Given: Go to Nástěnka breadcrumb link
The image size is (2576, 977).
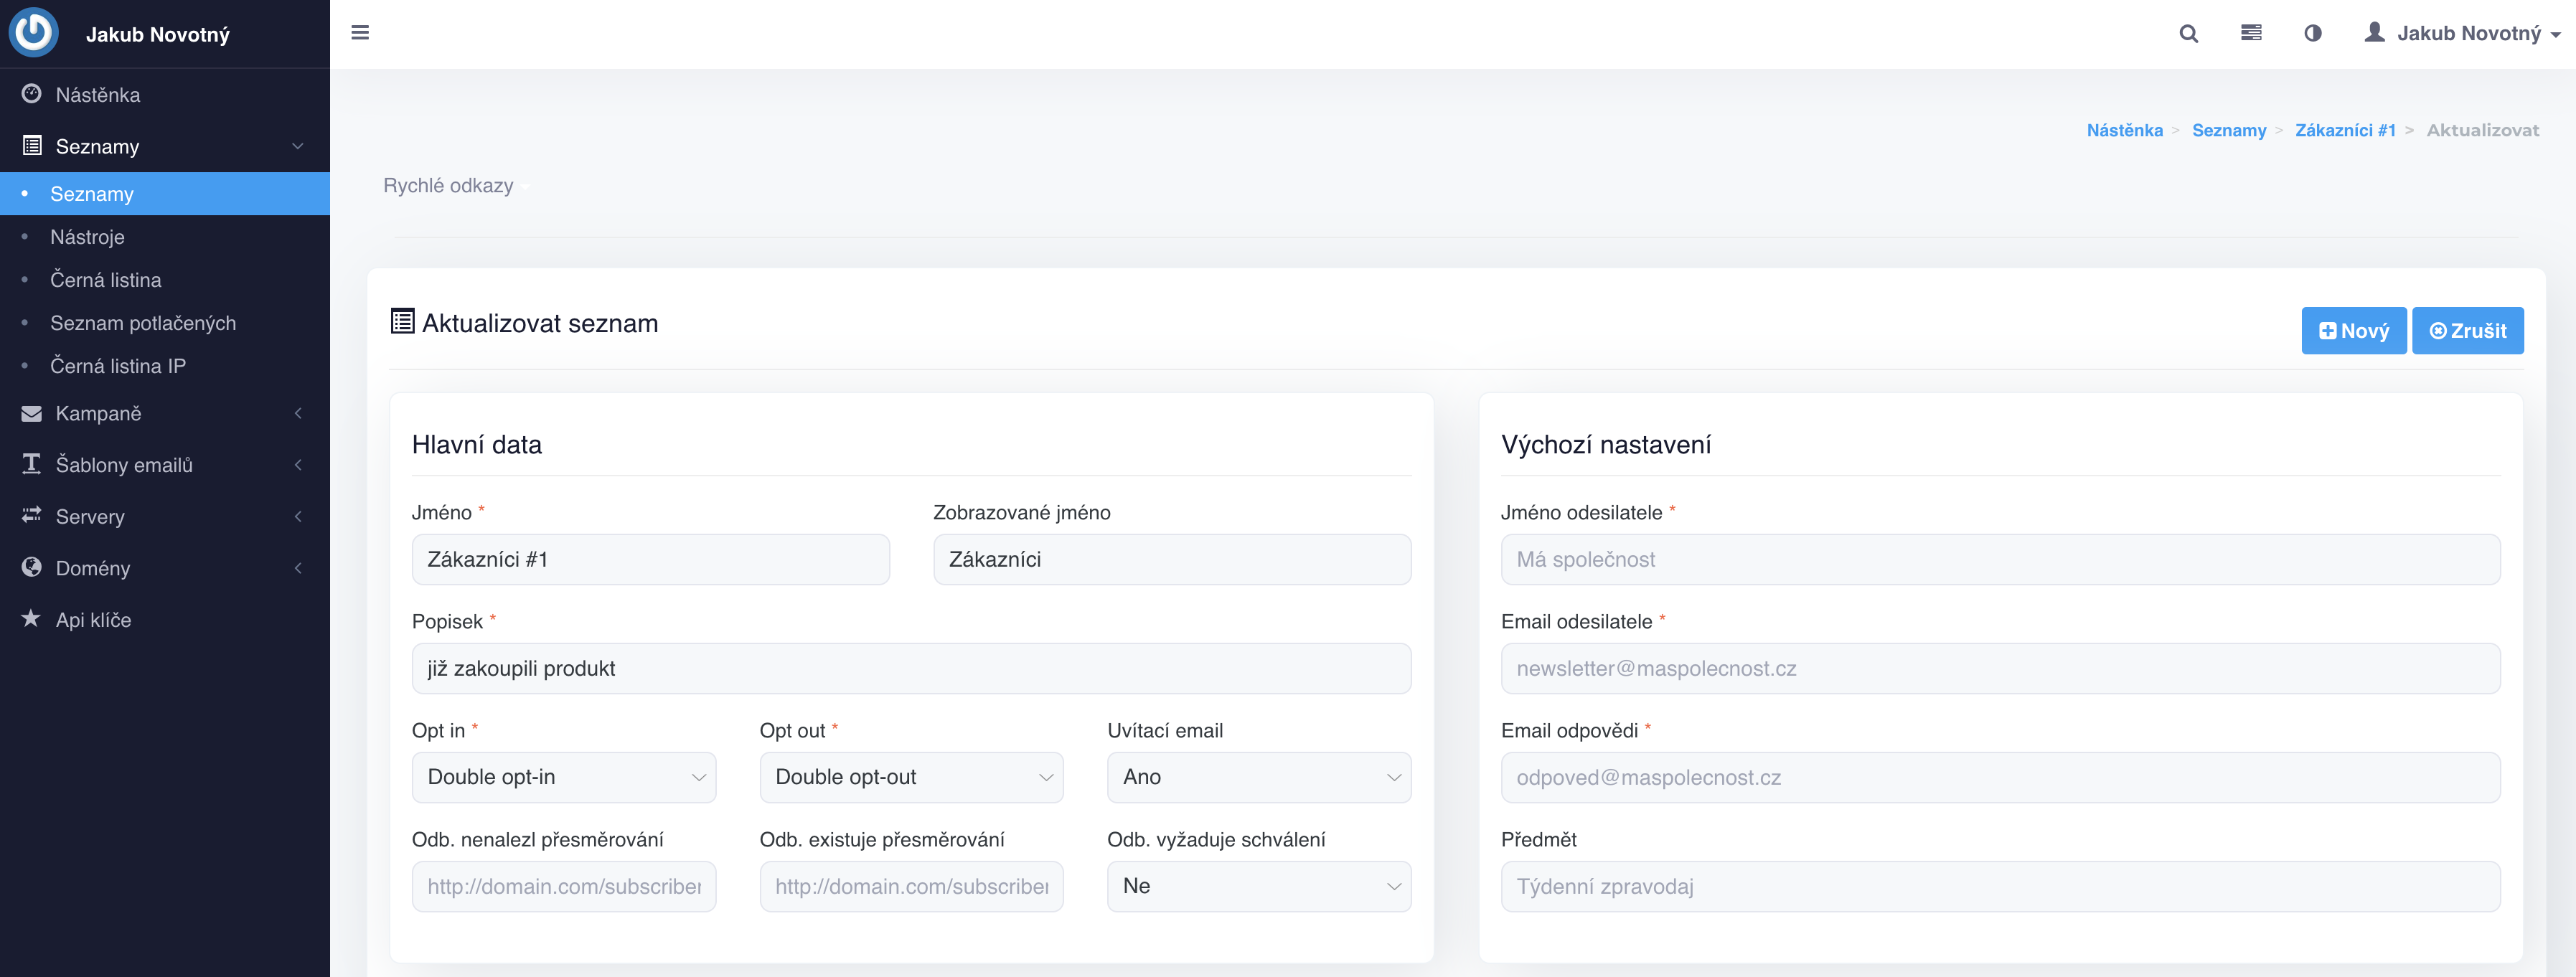Looking at the screenshot, I should (x=2124, y=130).
